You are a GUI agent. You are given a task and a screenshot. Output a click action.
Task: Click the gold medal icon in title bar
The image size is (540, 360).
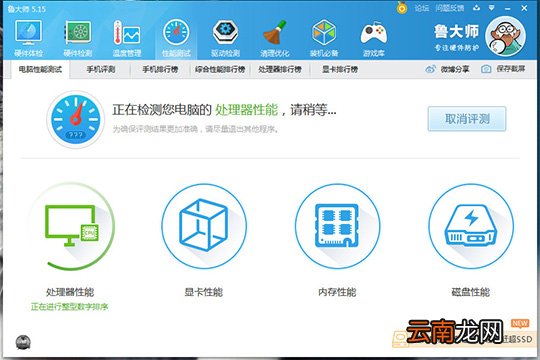click(402, 8)
